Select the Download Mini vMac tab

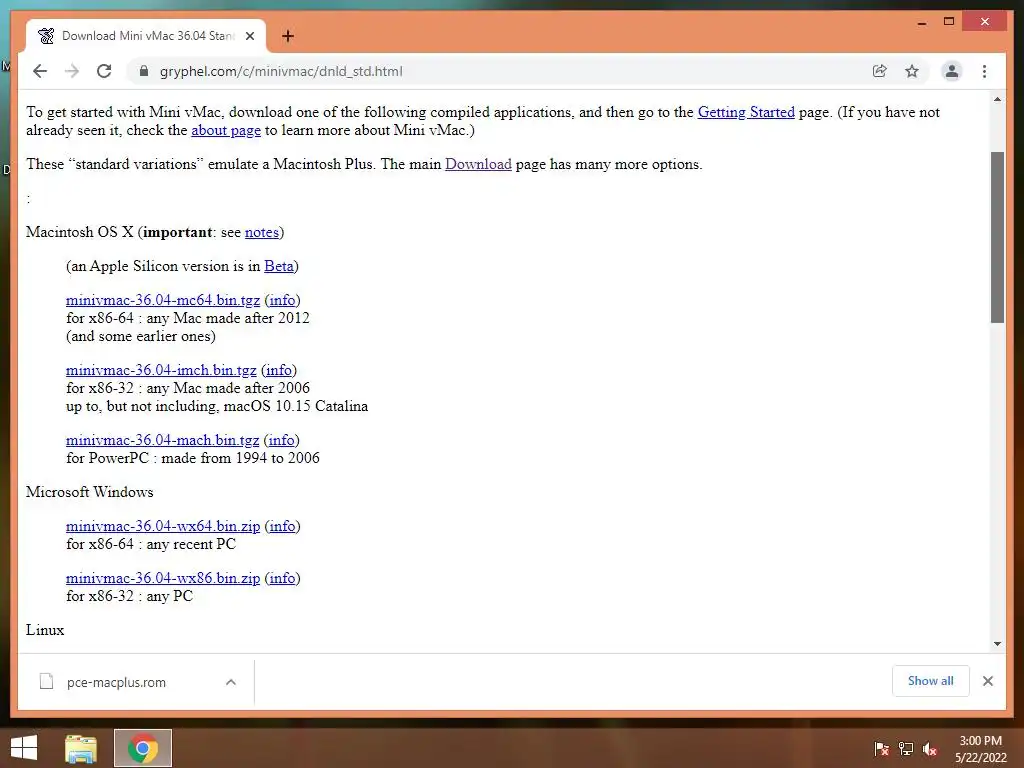click(x=146, y=36)
